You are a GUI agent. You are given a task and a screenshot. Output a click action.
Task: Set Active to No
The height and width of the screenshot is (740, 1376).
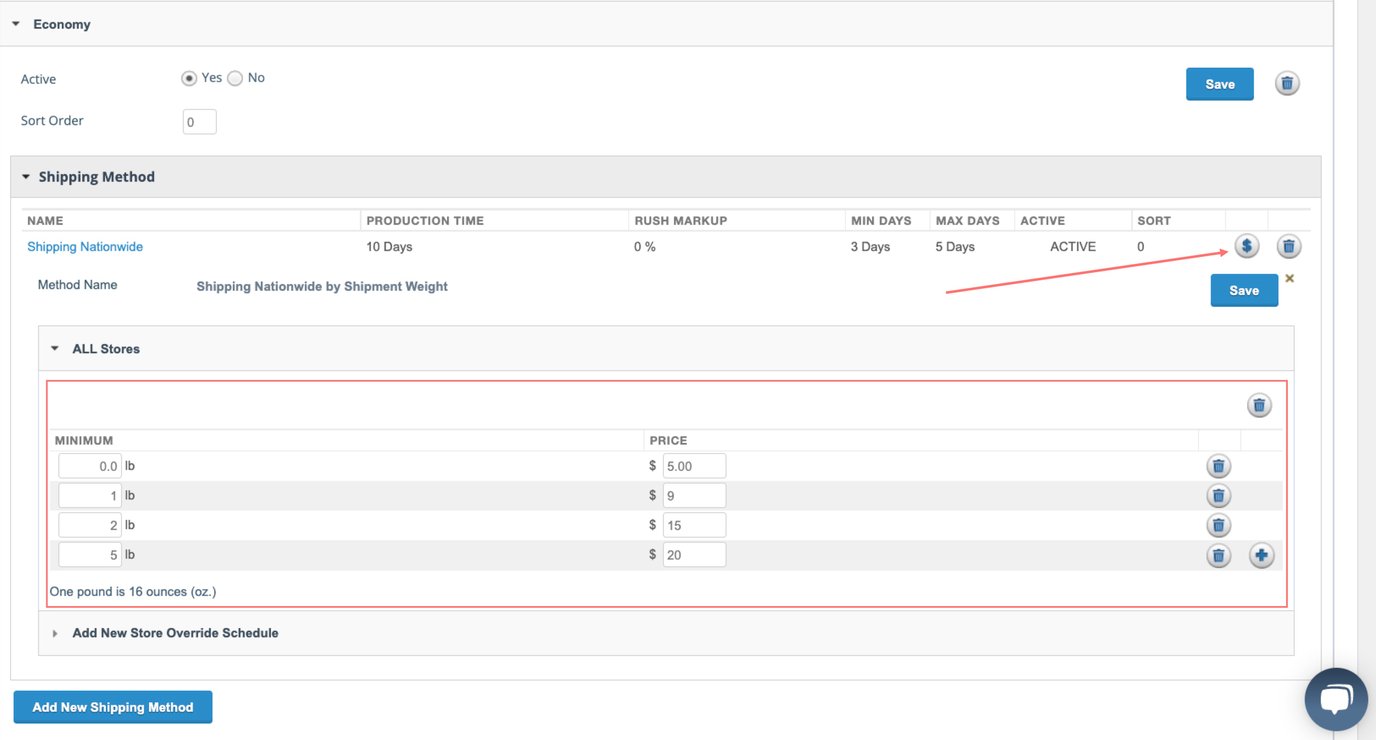tap(235, 78)
